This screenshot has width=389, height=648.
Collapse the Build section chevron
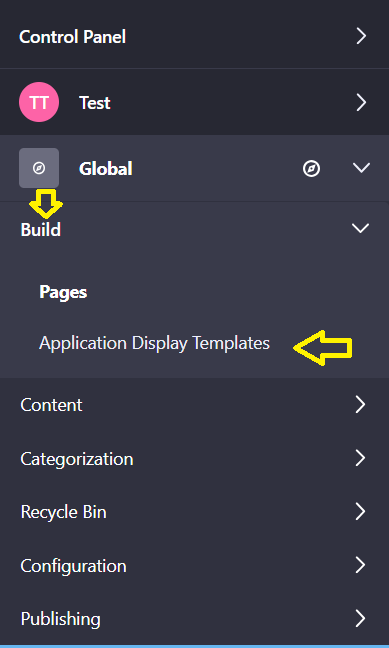click(x=360, y=228)
